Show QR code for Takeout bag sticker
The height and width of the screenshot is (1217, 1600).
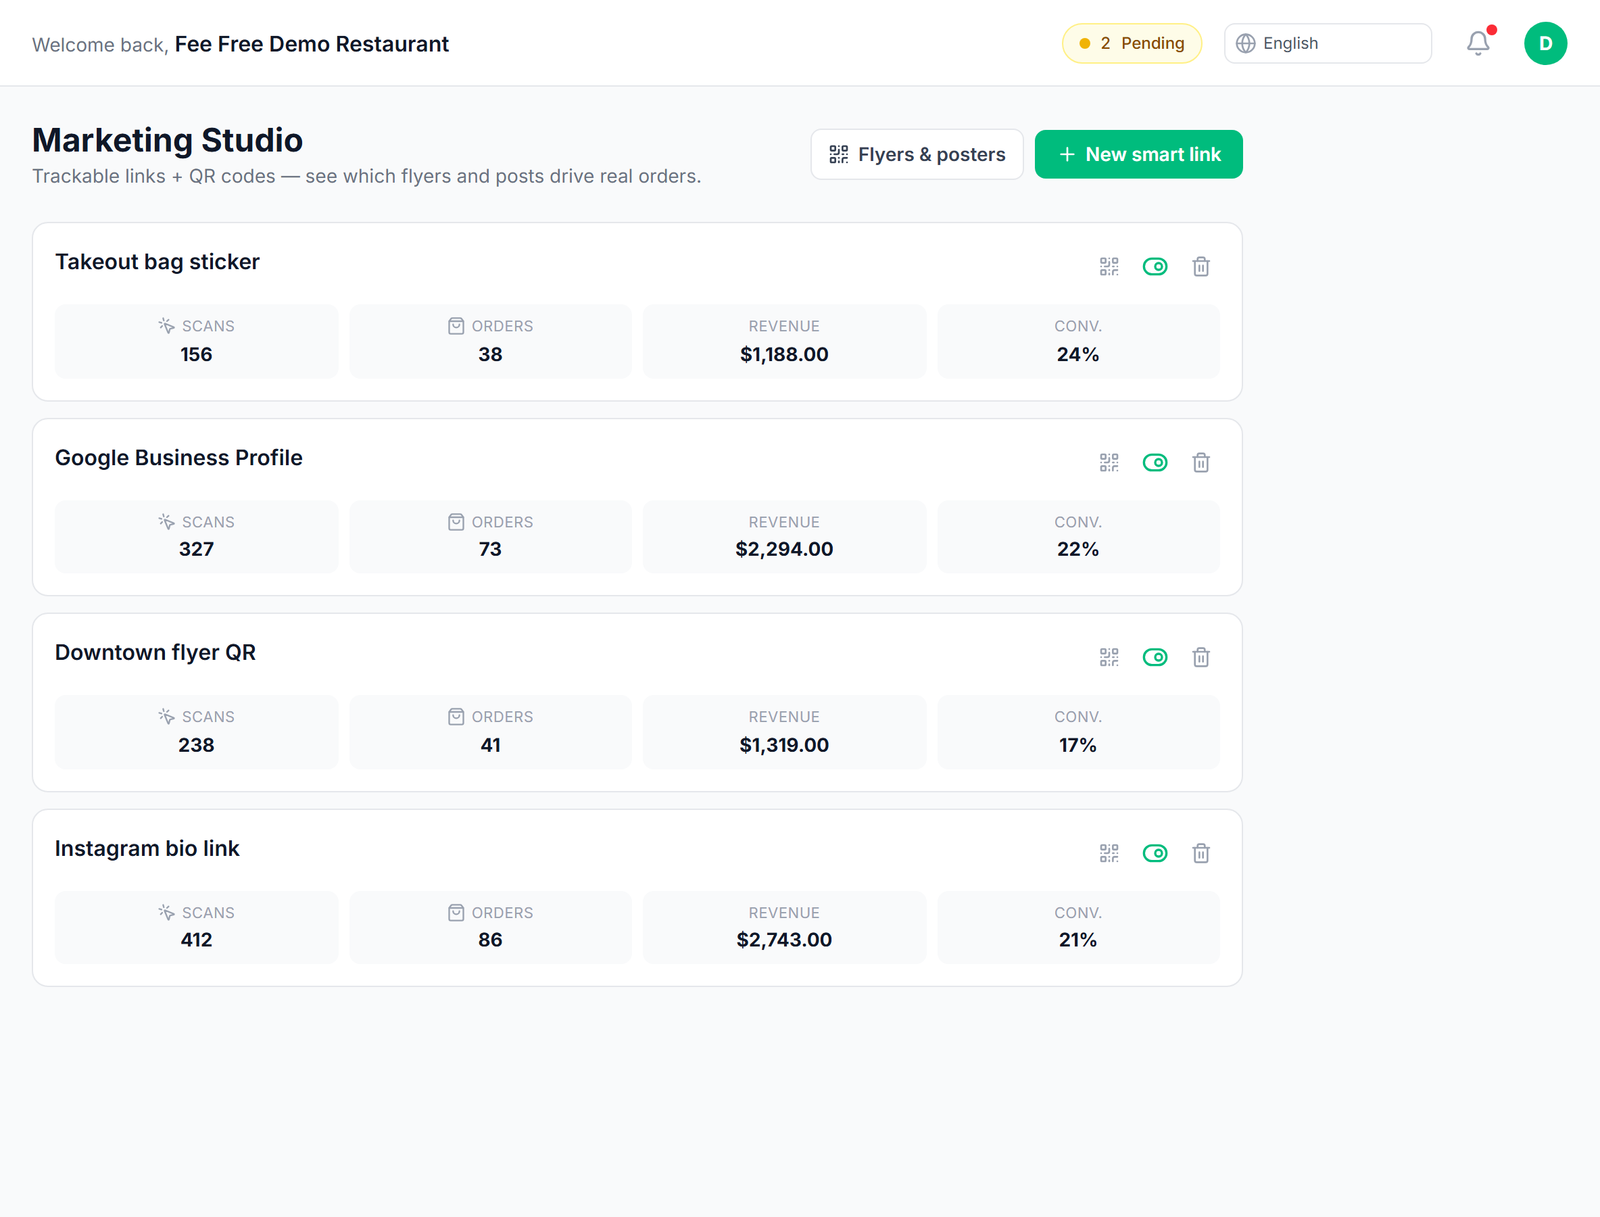point(1109,266)
